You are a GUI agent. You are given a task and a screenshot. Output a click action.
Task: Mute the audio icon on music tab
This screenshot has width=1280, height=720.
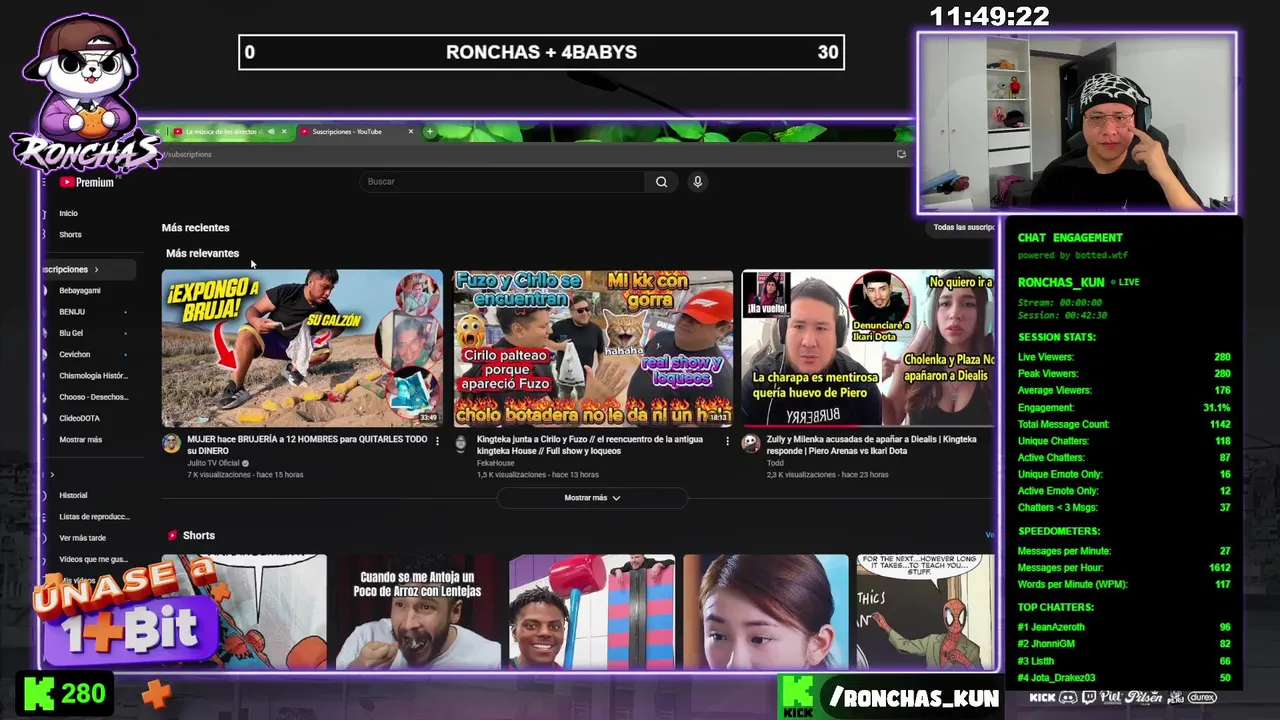click(x=271, y=131)
